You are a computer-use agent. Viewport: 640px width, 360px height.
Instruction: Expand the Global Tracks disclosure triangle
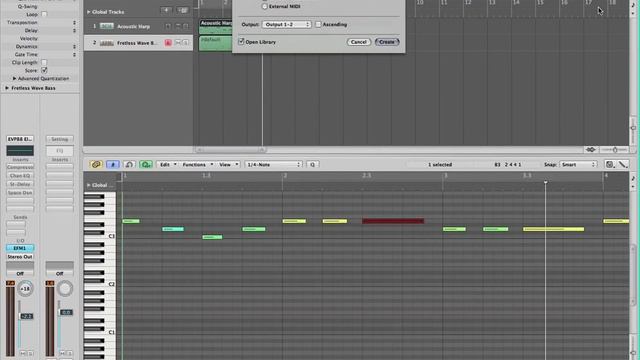pyautogui.click(x=89, y=12)
